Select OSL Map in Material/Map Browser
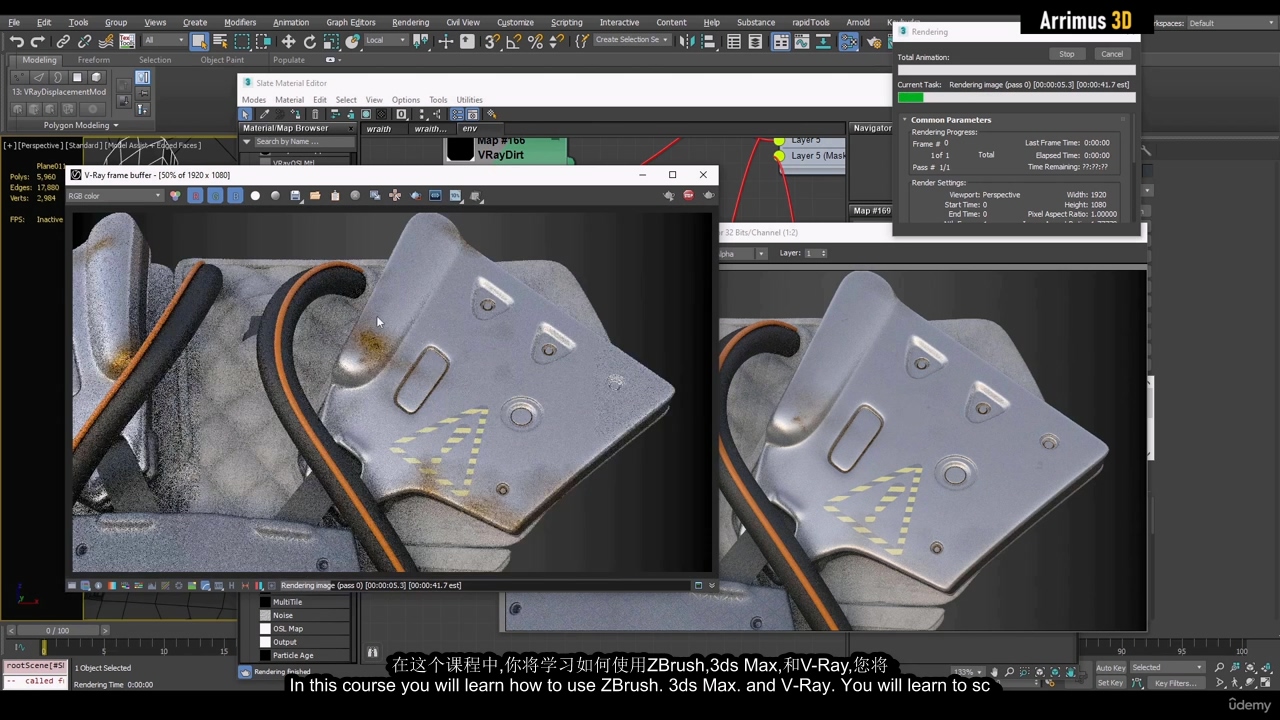 coord(288,629)
